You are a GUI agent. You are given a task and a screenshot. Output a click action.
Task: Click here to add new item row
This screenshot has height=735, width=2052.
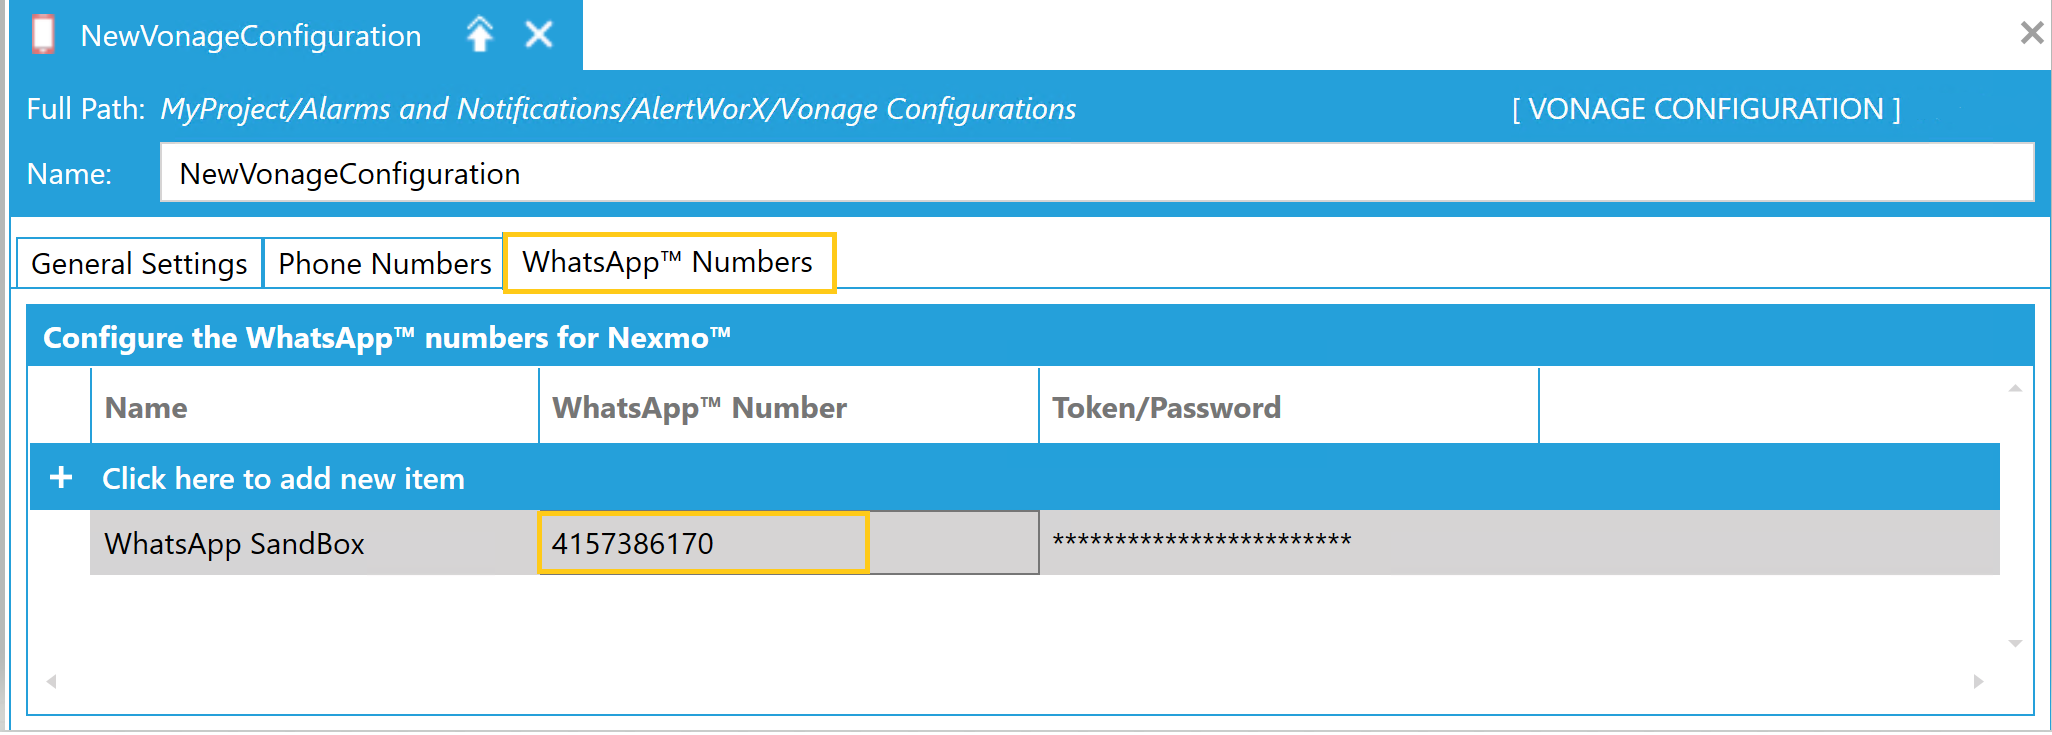click(1014, 477)
